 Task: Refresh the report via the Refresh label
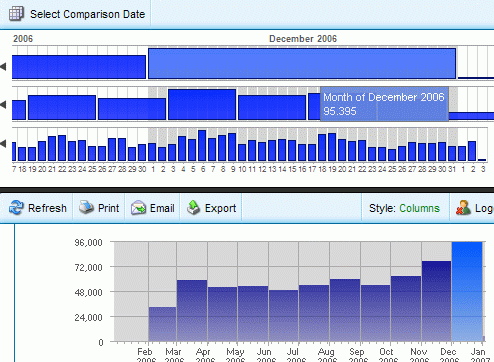(47, 208)
